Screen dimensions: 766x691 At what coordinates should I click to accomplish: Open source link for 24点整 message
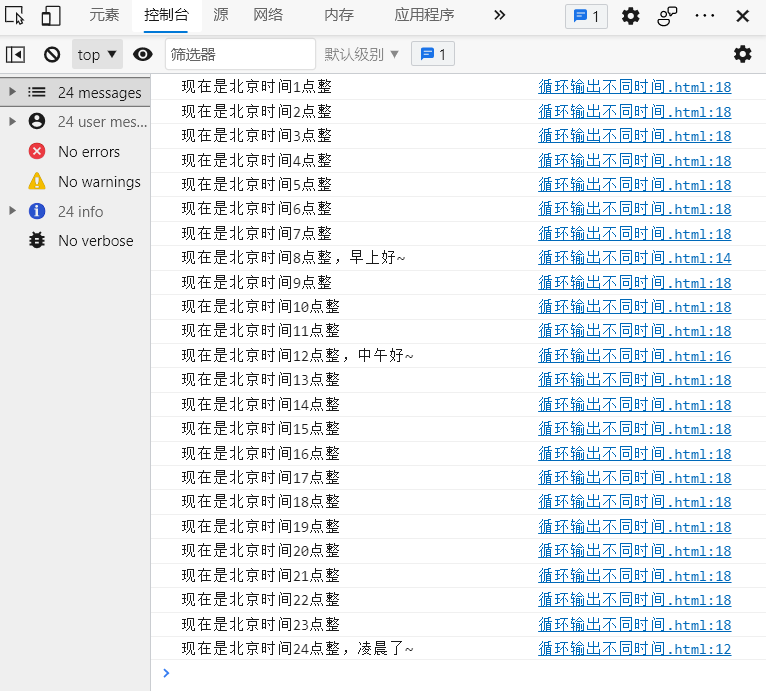[x=634, y=649]
